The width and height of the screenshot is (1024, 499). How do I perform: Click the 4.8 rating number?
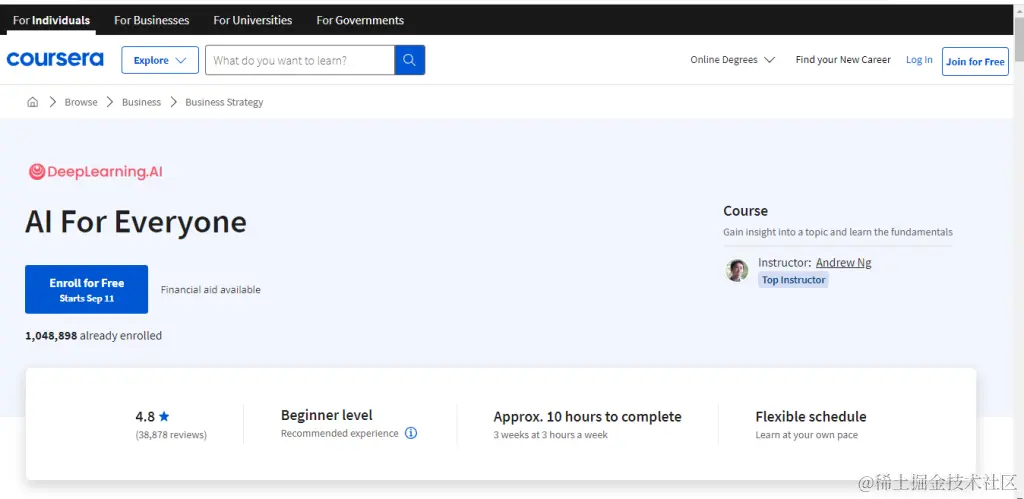click(x=145, y=416)
